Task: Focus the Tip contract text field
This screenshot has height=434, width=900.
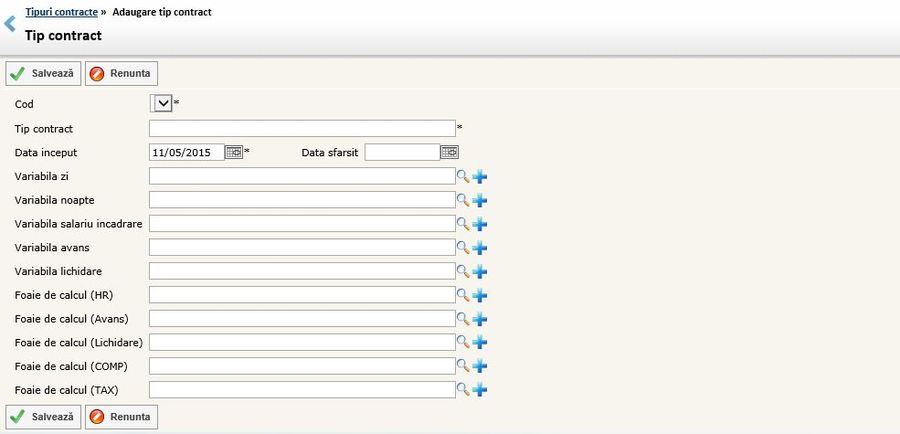Action: coord(302,128)
